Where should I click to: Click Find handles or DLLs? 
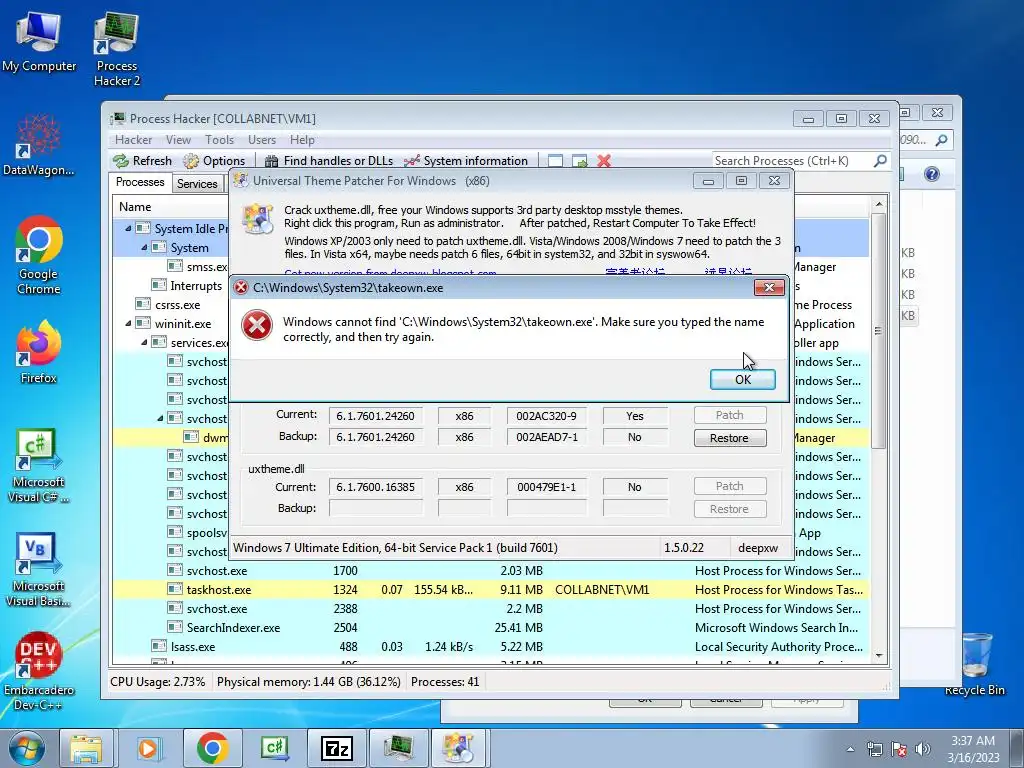coord(330,161)
